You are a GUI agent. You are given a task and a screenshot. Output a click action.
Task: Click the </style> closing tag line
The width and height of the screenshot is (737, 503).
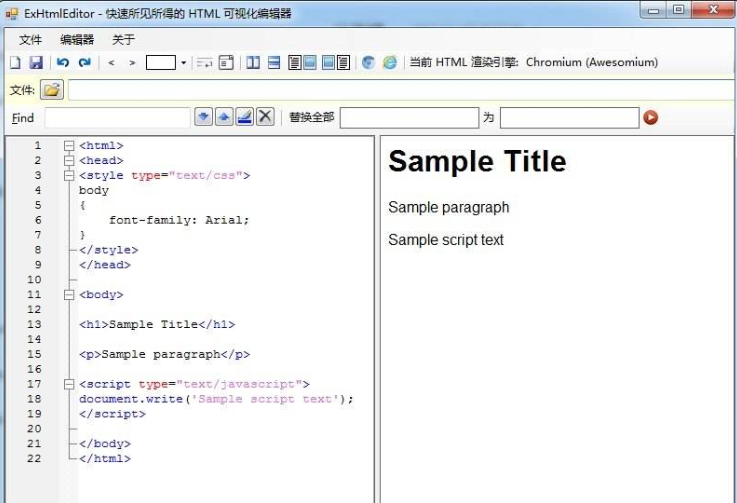109,250
